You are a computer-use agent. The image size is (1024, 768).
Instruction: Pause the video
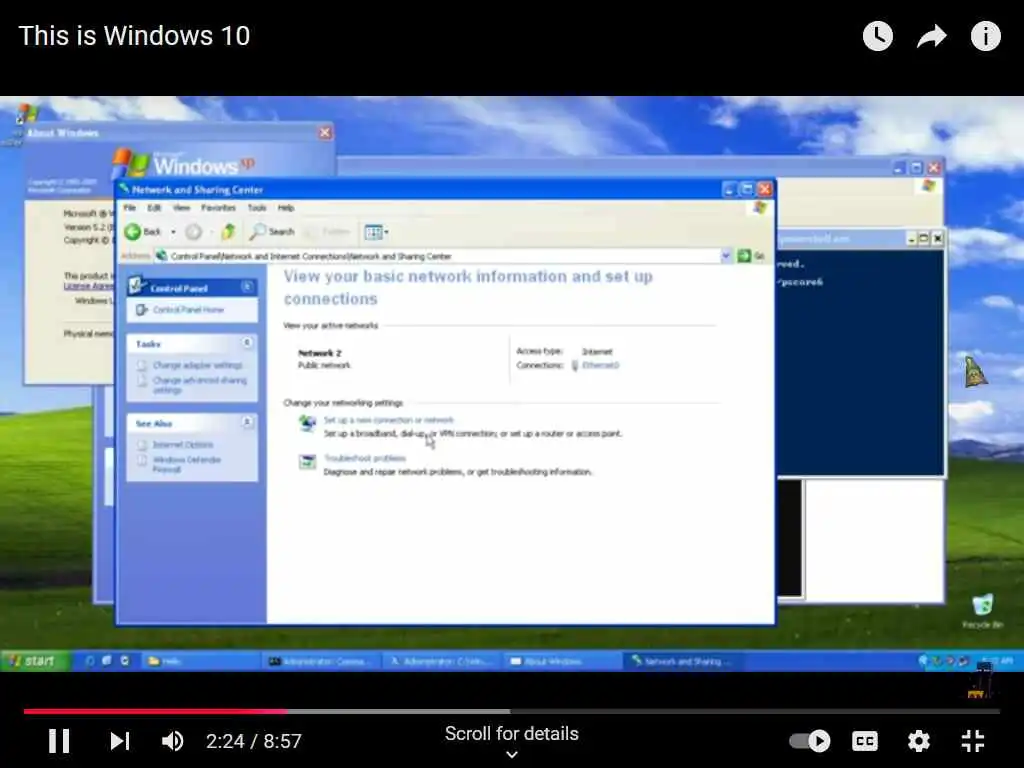click(59, 741)
